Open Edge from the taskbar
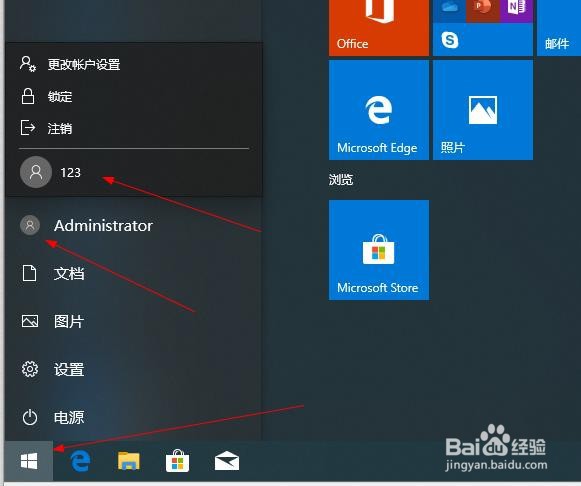The image size is (581, 486). [80, 461]
